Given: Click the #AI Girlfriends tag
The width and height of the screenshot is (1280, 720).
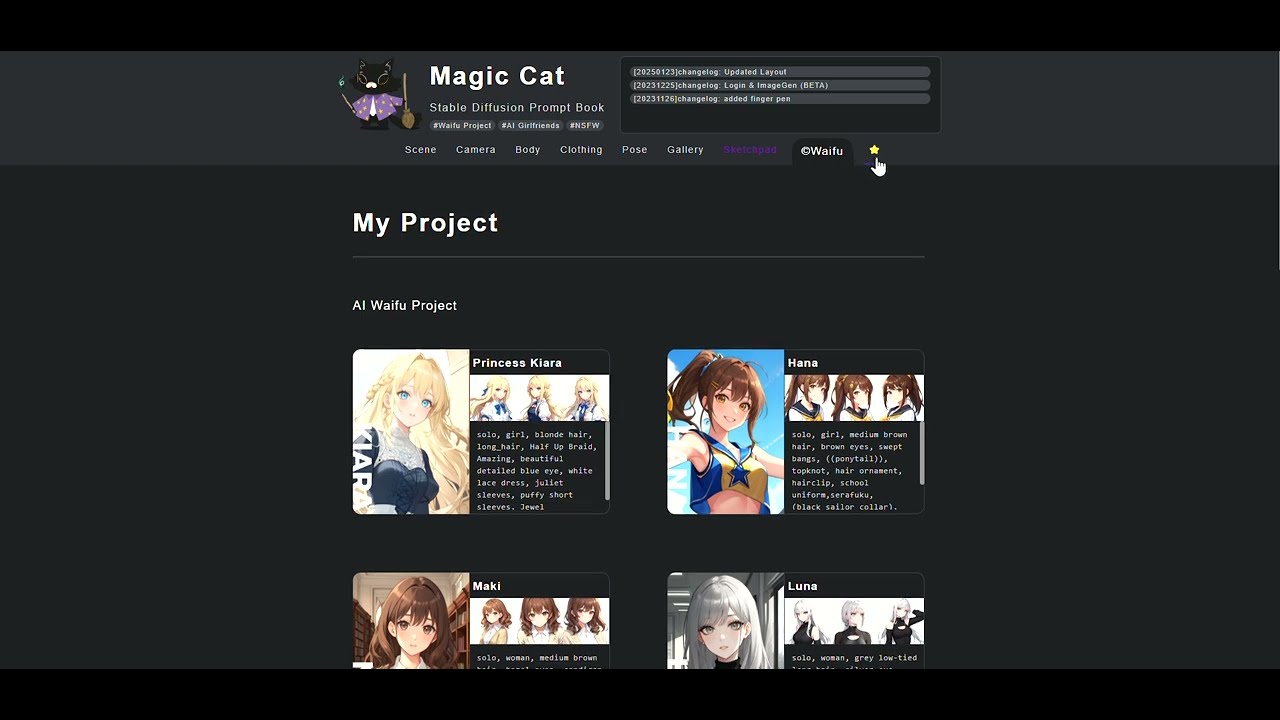Looking at the screenshot, I should click(x=530, y=126).
